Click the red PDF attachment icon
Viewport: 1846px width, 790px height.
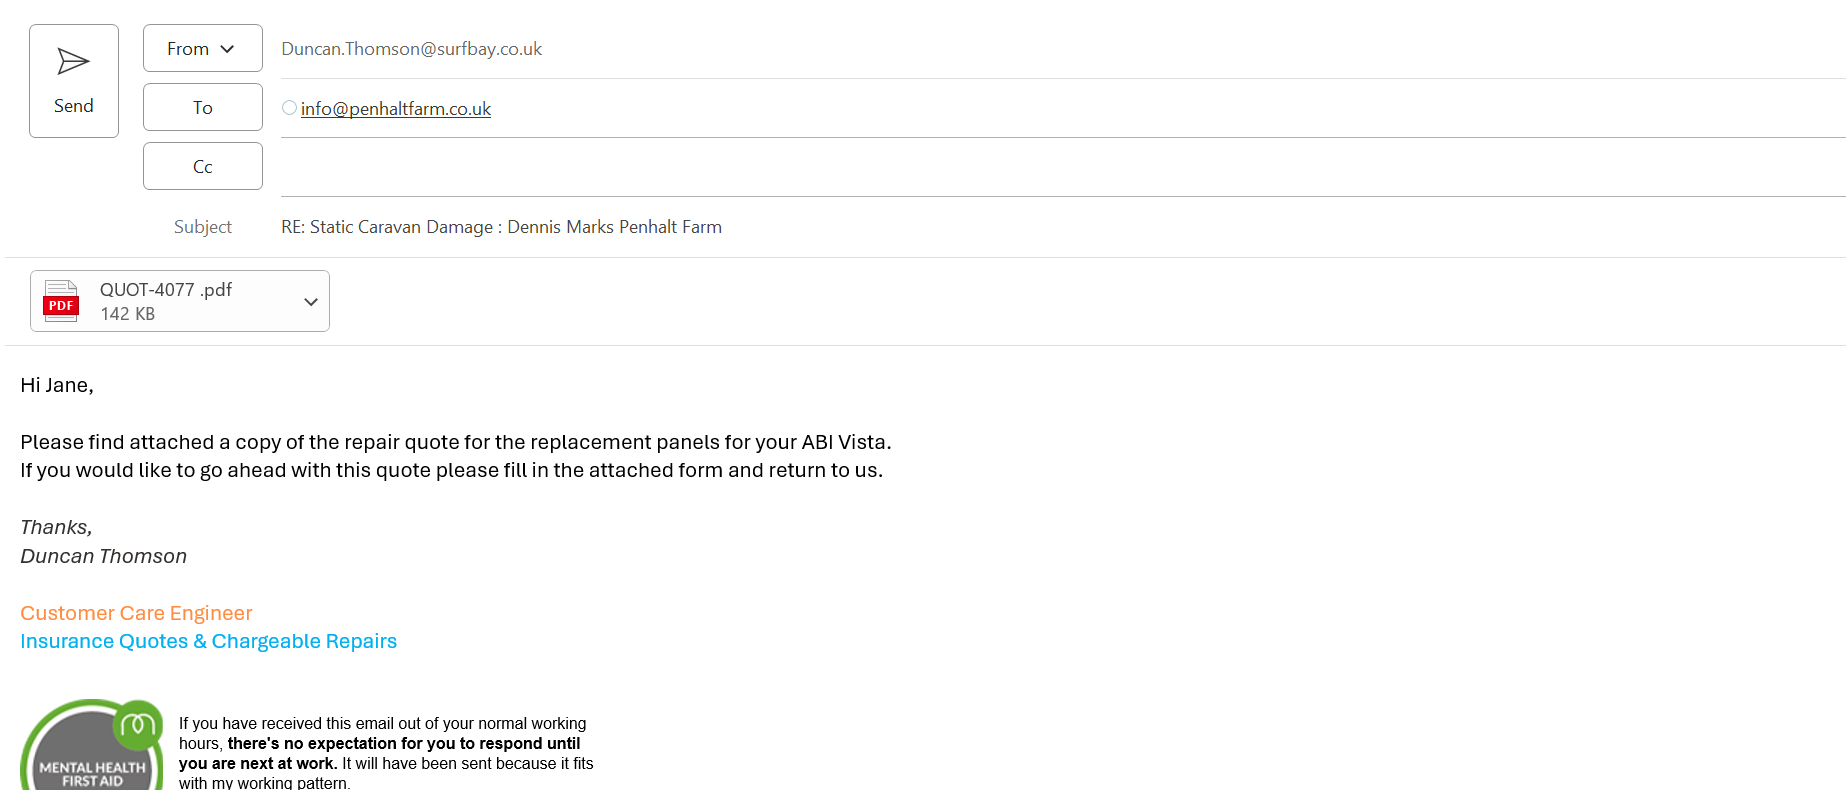pos(61,301)
